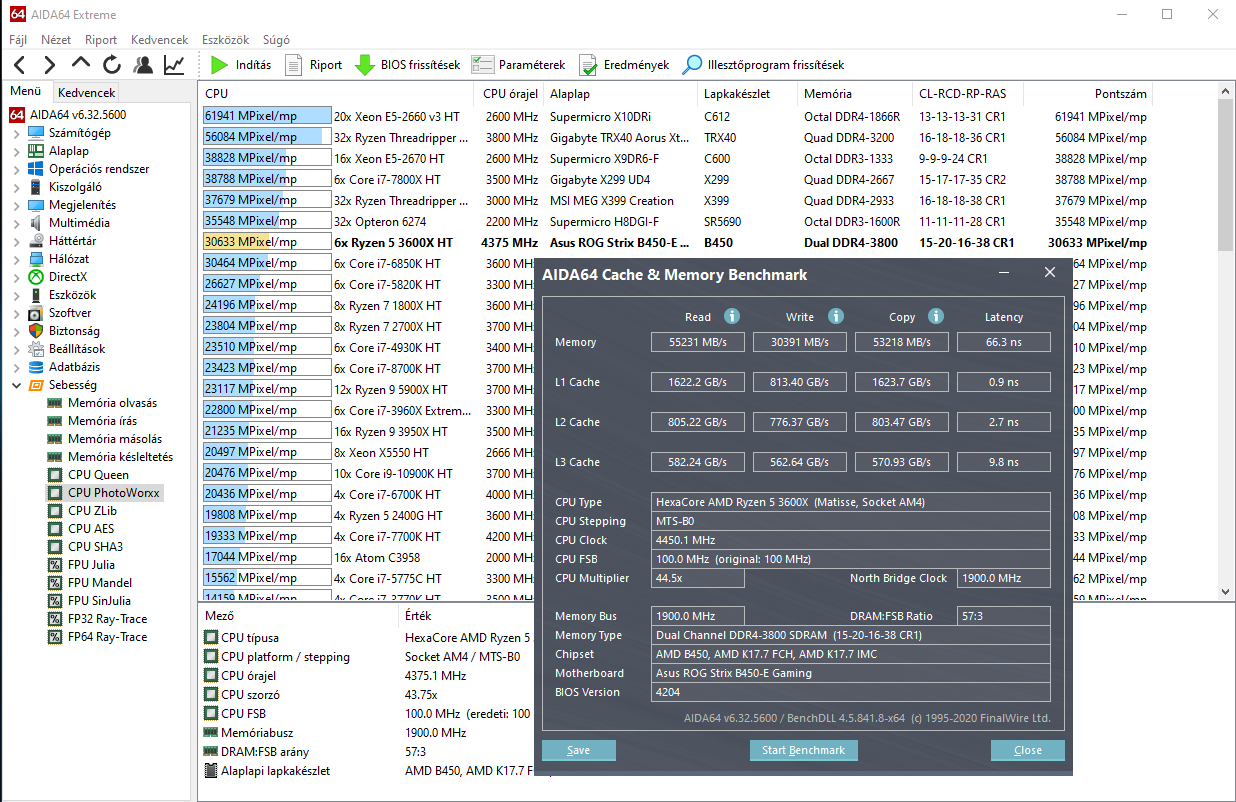This screenshot has height=802, width=1236.
Task: Click the green Indítás start arrow icon
Action: point(219,65)
